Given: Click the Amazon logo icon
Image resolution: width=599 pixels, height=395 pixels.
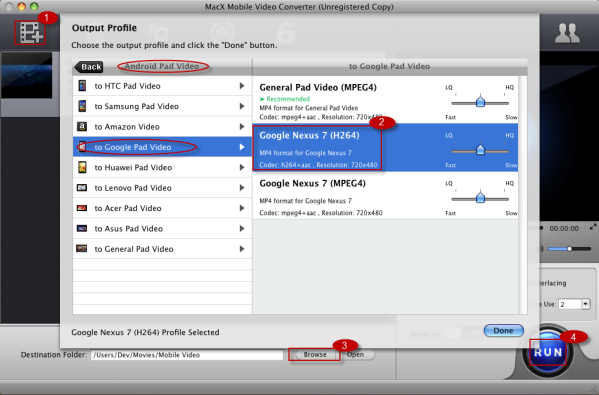Looking at the screenshot, I should [x=82, y=126].
